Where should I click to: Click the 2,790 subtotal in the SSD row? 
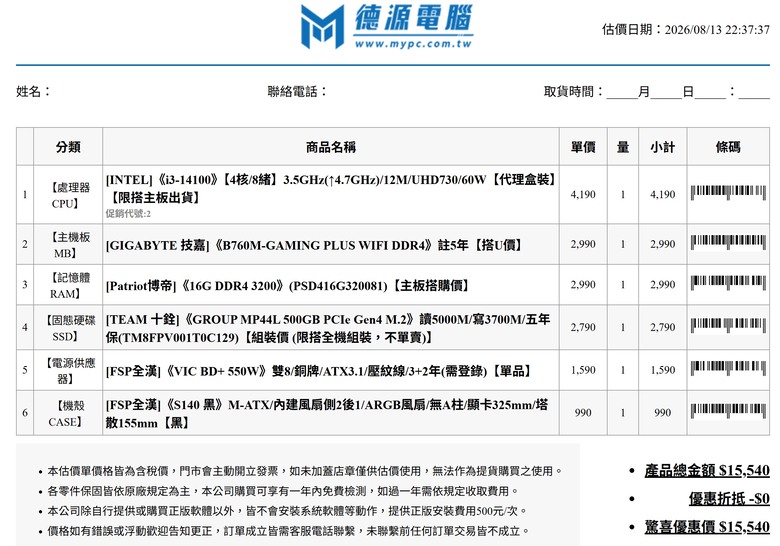(x=663, y=327)
